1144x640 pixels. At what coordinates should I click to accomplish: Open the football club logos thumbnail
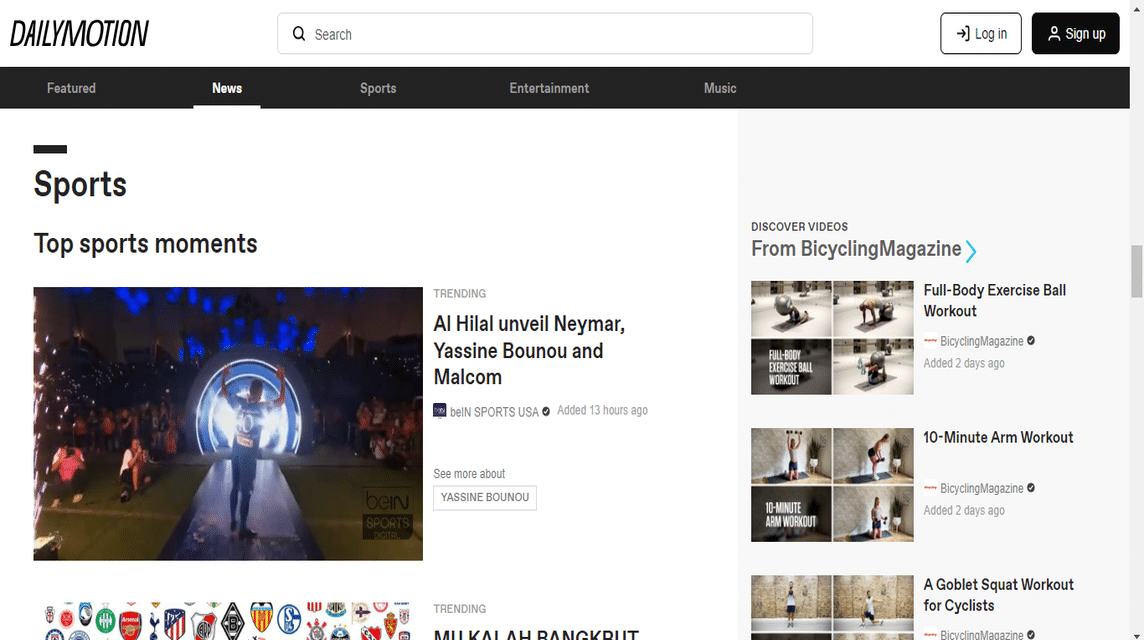(x=228, y=621)
